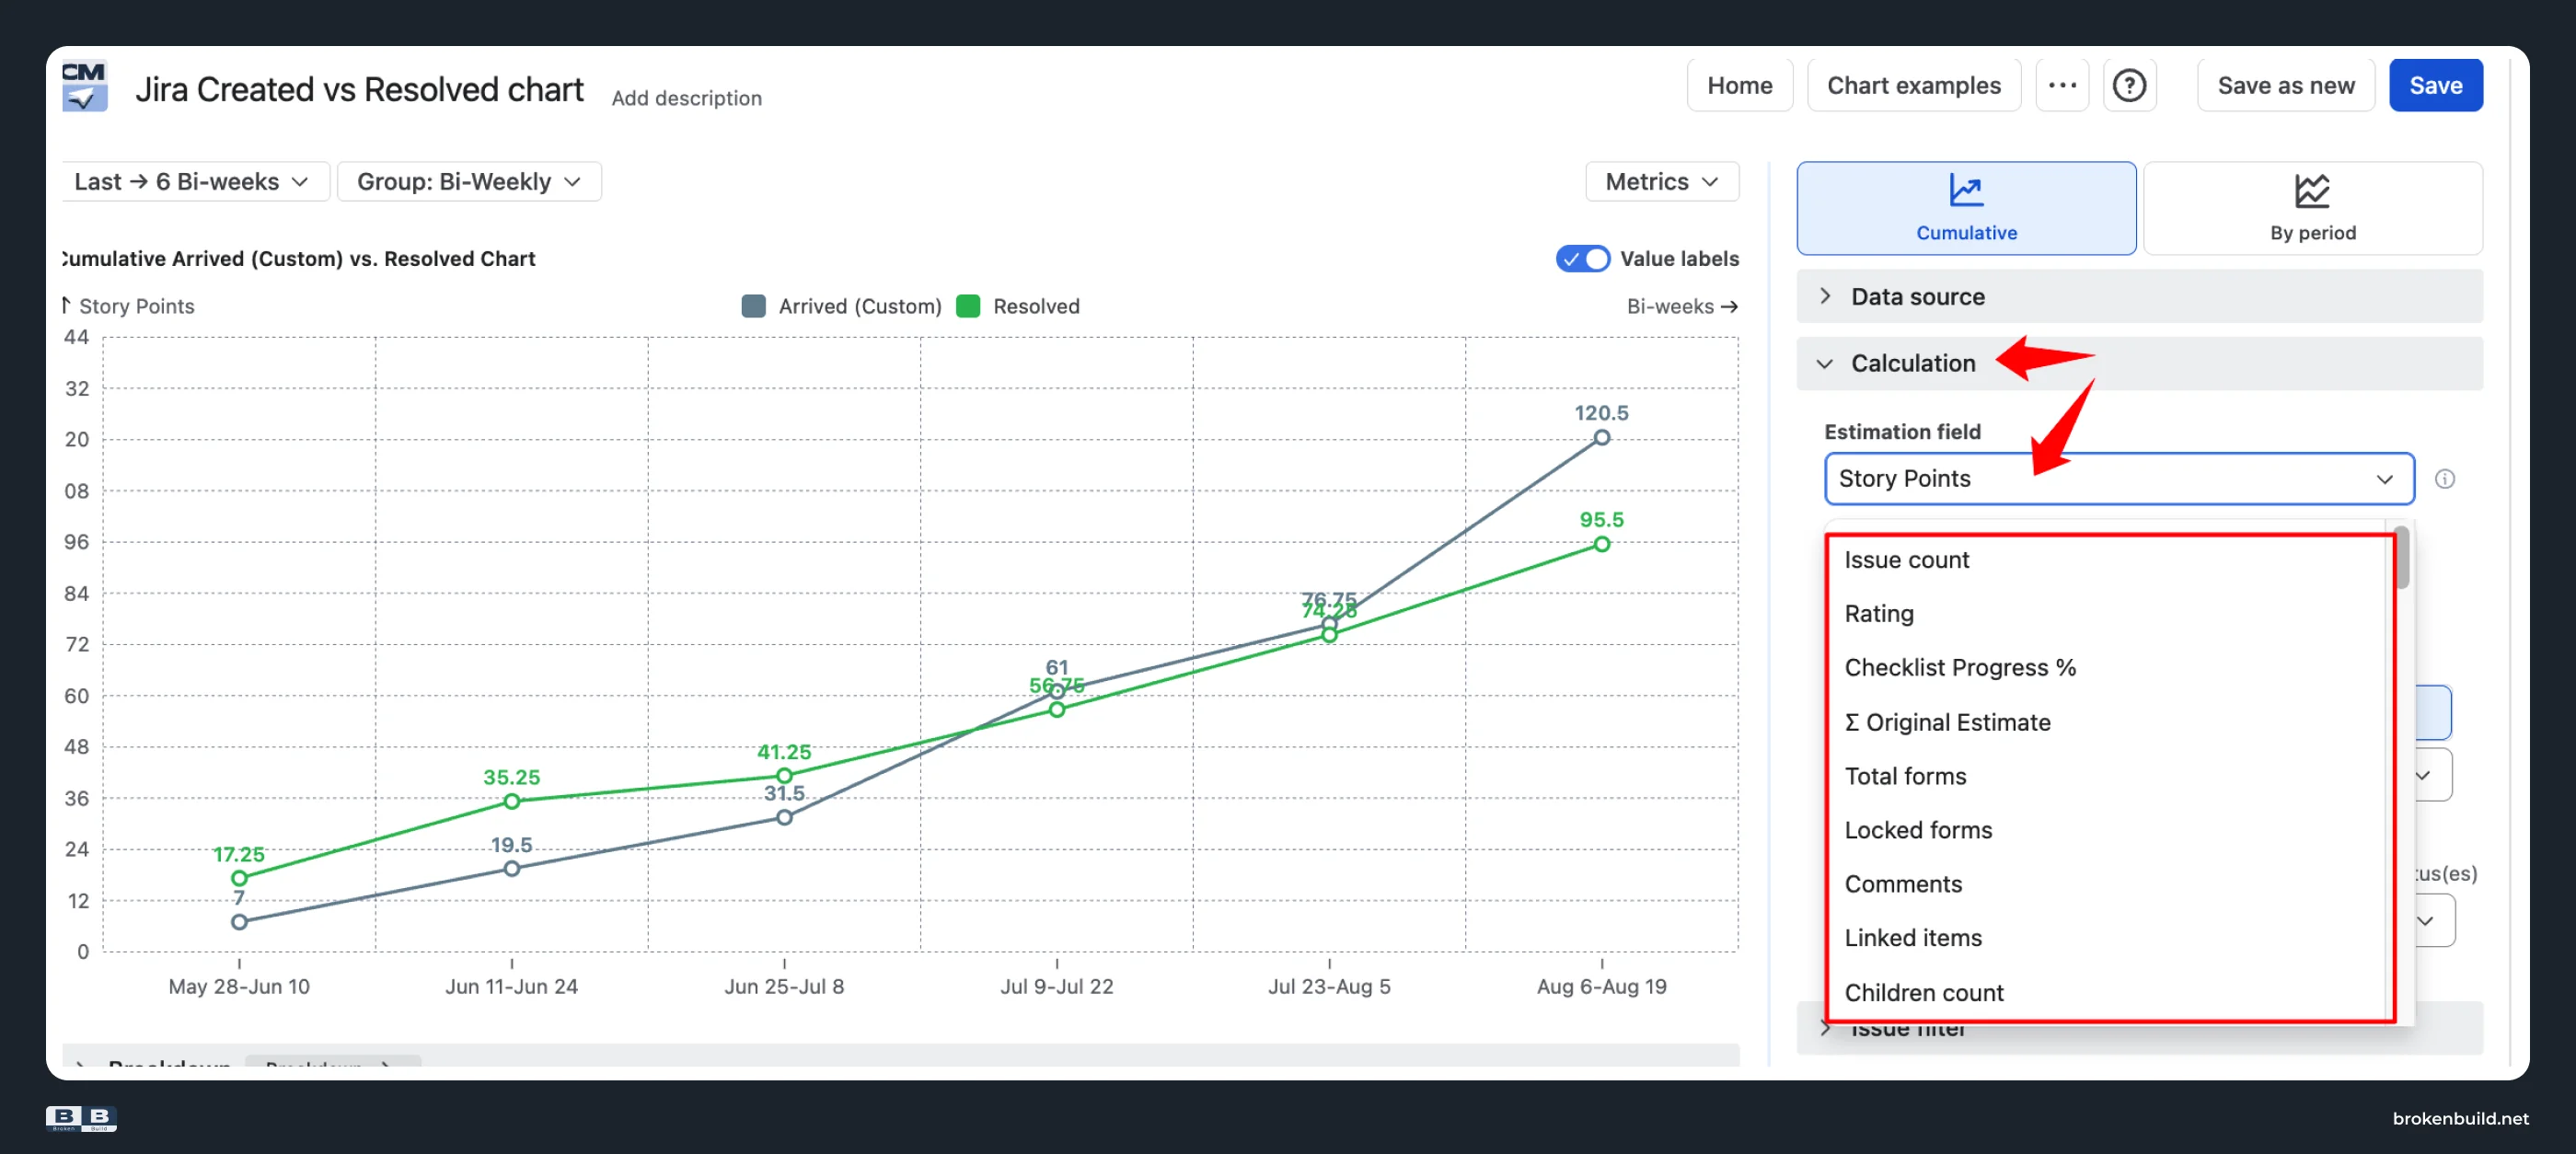
Task: Open the help question mark icon
Action: click(x=2129, y=86)
